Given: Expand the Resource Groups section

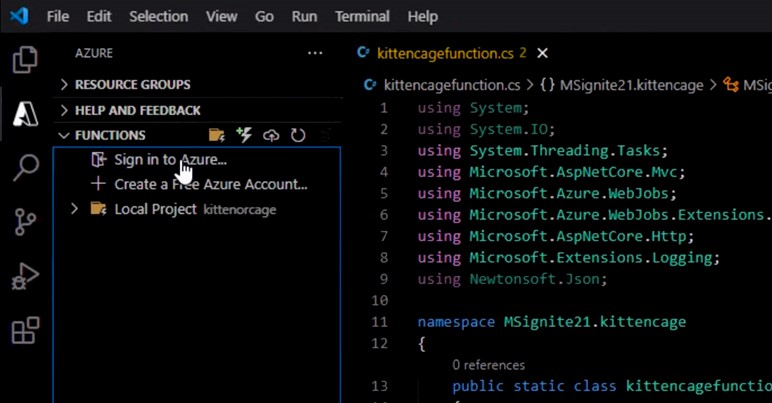Looking at the screenshot, I should (64, 85).
